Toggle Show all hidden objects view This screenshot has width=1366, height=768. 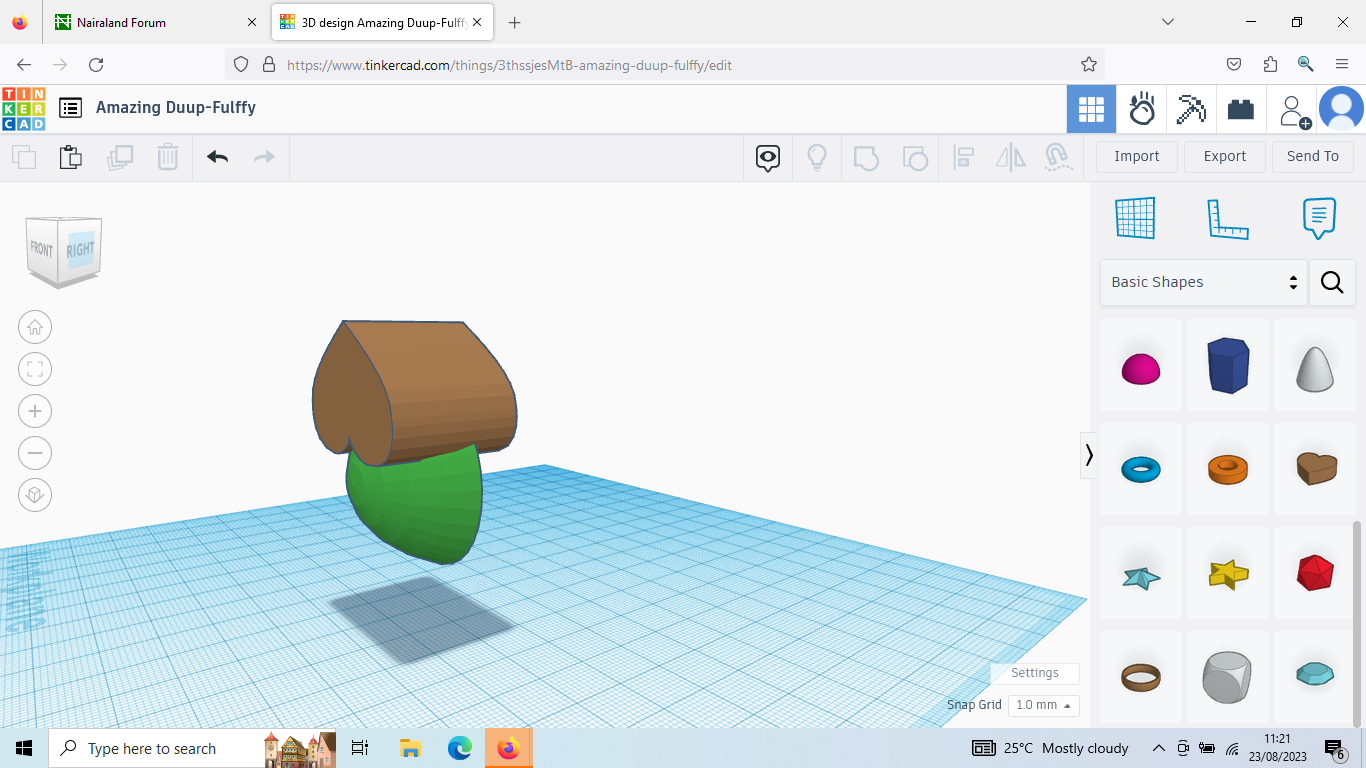767,158
